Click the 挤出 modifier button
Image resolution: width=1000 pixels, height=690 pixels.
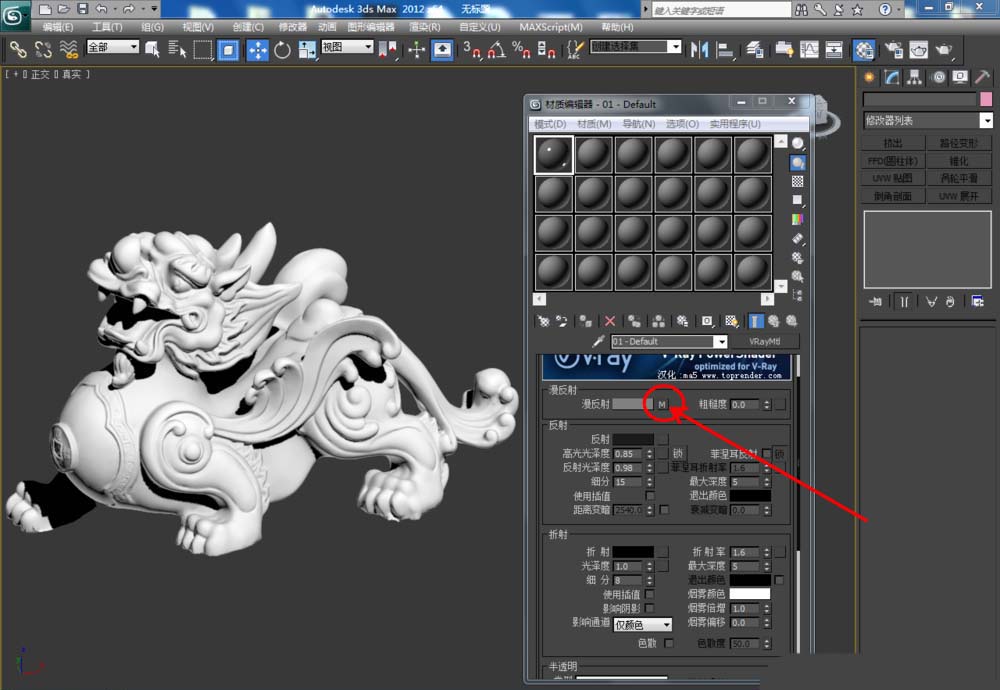(x=893, y=143)
